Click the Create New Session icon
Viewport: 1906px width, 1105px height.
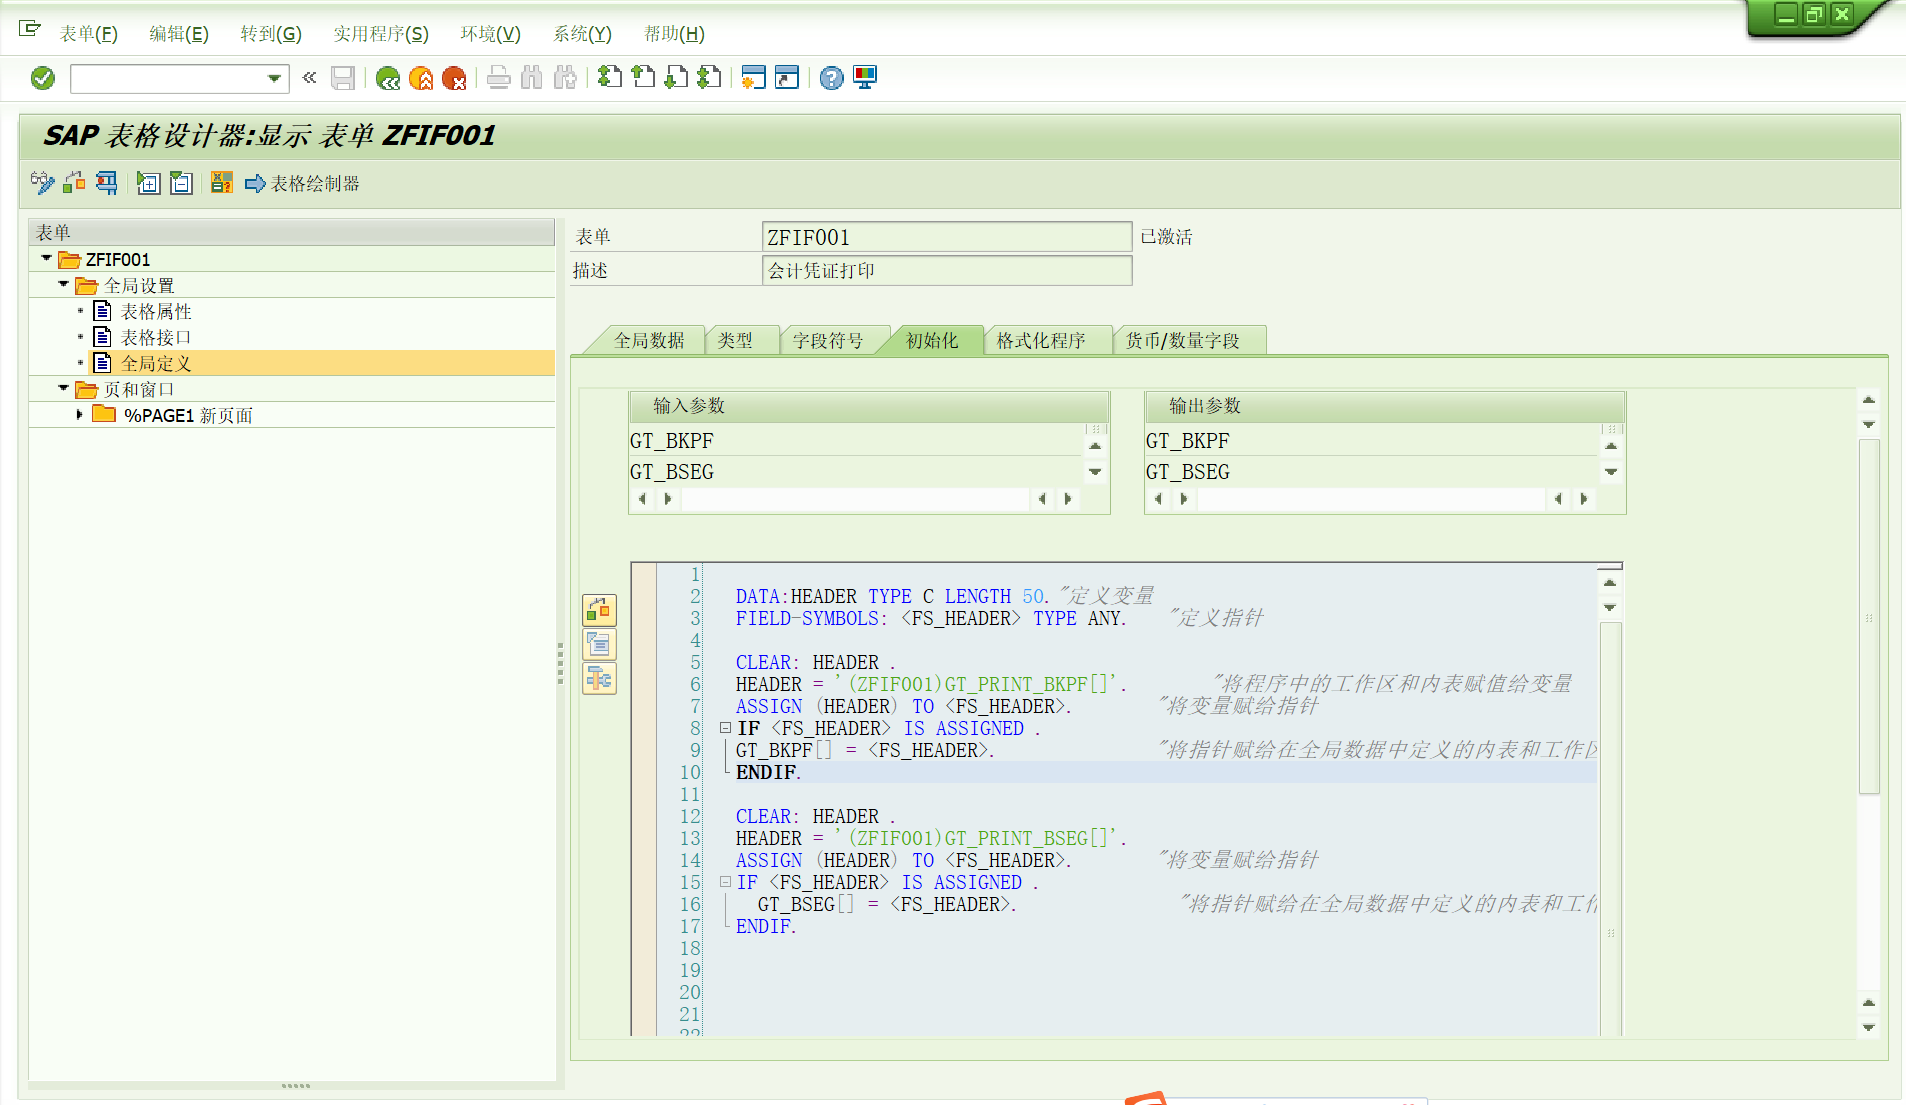[754, 77]
